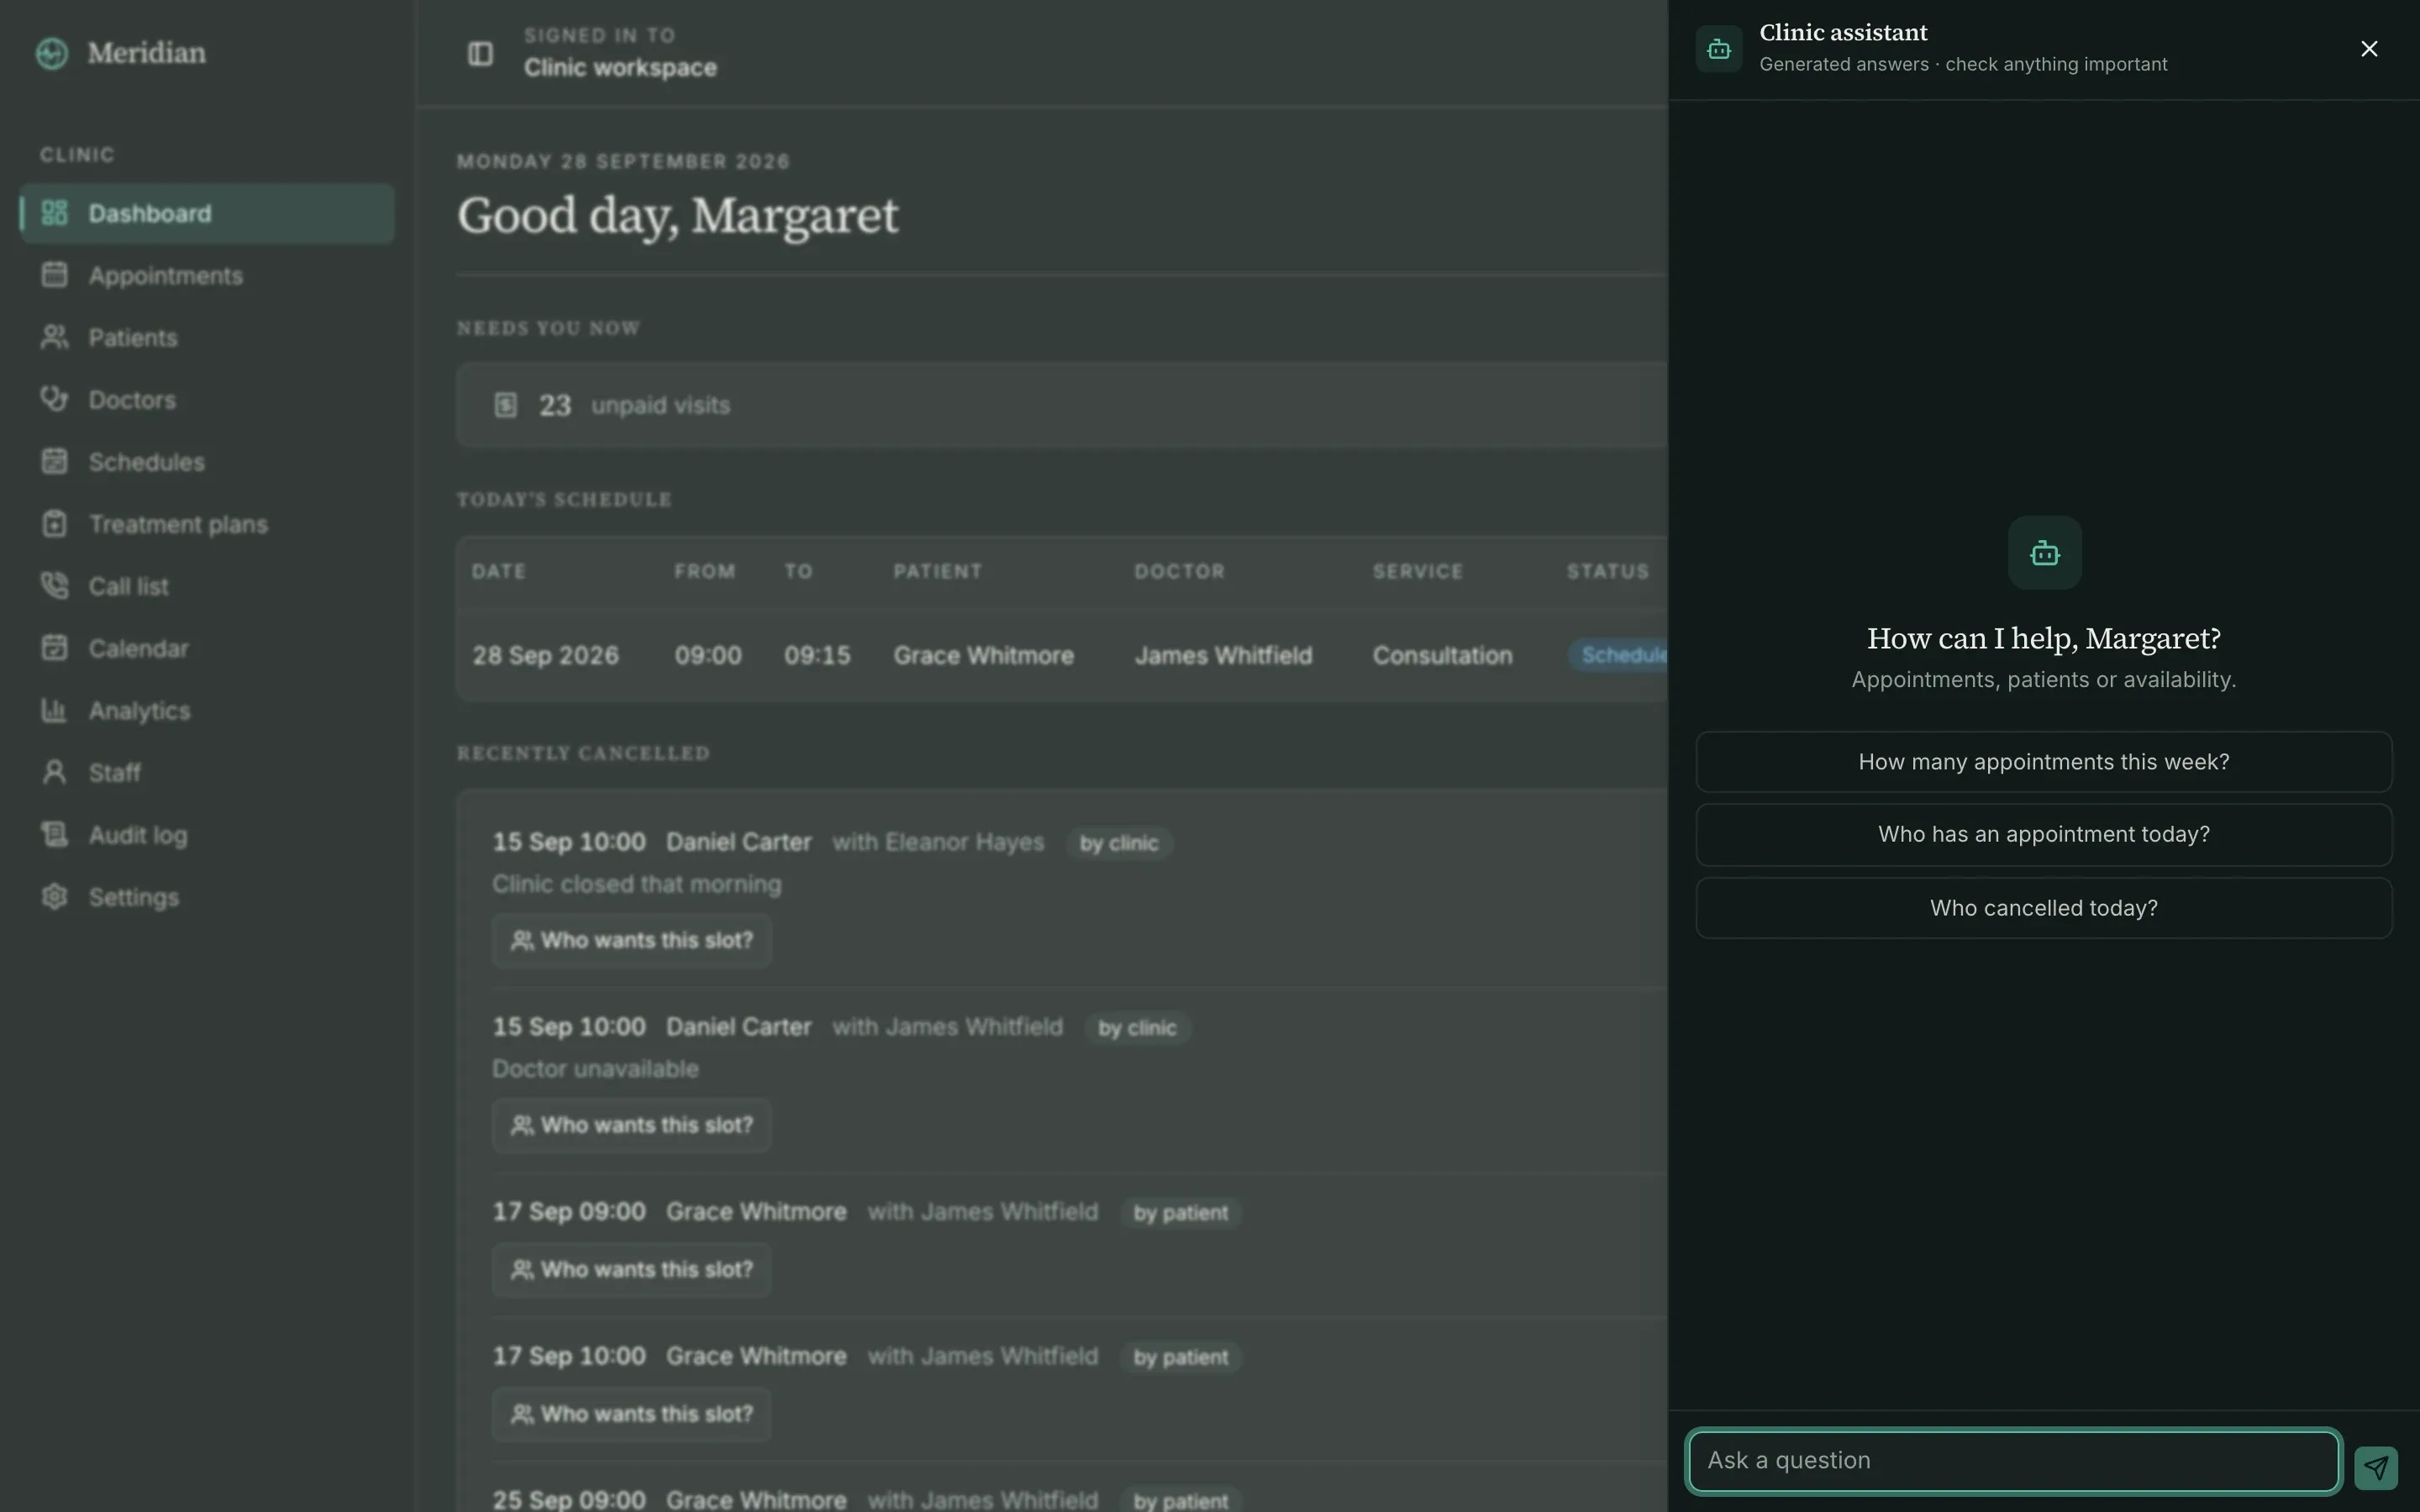
Task: Click the Settings gear icon
Action: click(54, 897)
